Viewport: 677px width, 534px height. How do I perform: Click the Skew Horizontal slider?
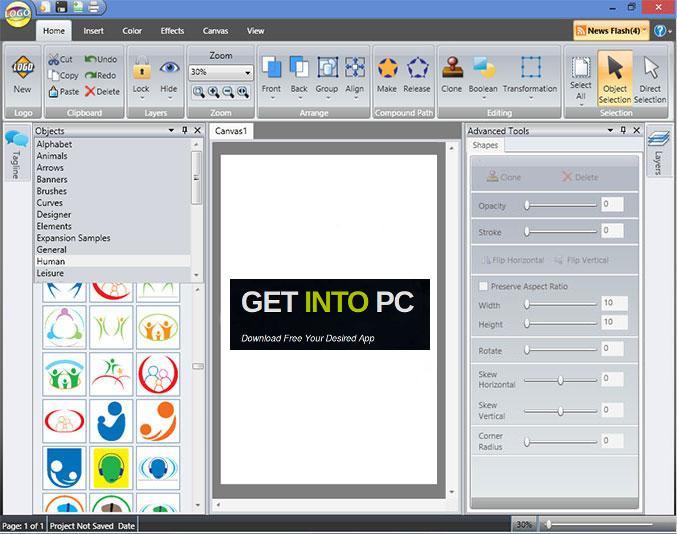[560, 380]
